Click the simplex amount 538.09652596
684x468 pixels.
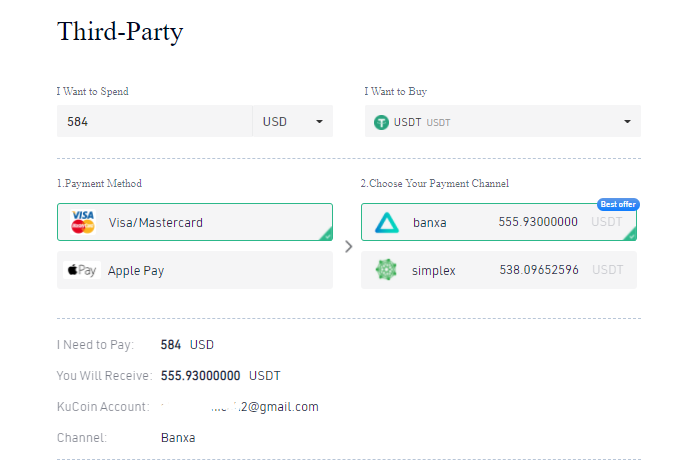pos(538,270)
